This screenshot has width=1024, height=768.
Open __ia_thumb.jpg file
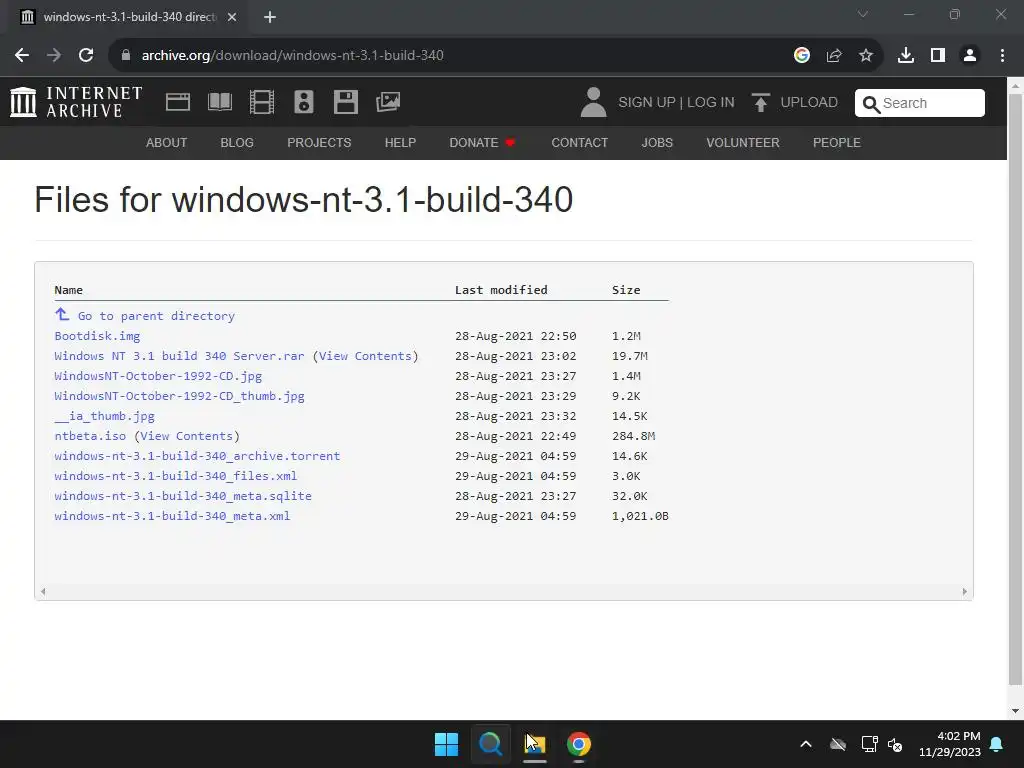tap(104, 416)
